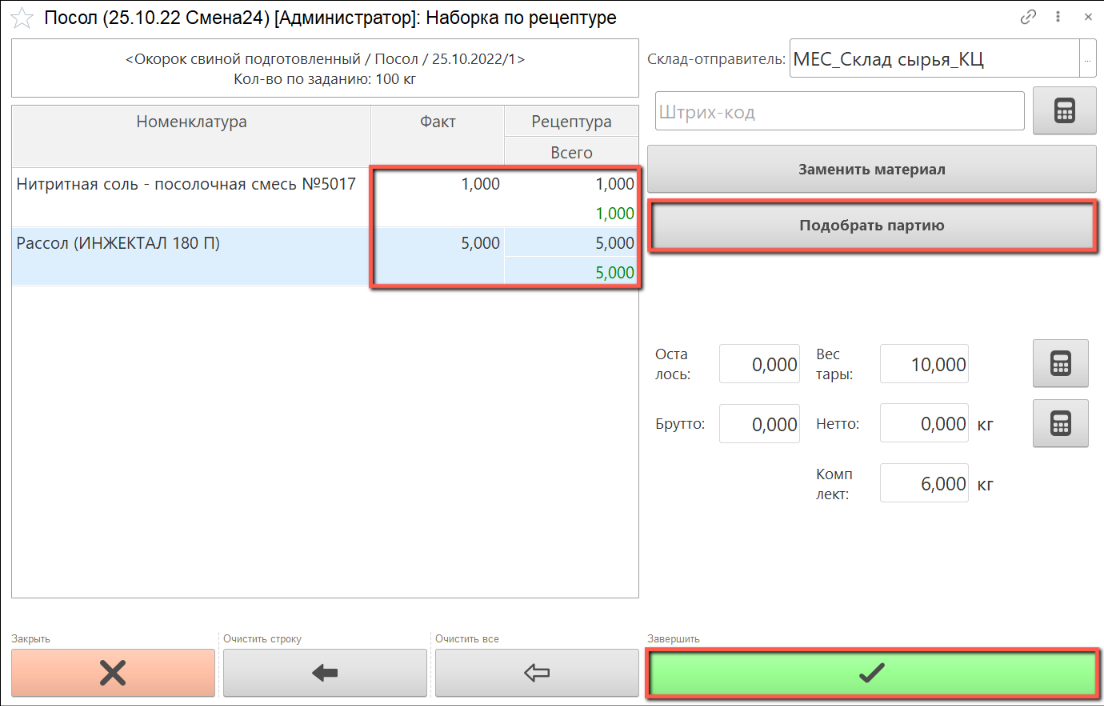Click the Брутто weight field
Image resolution: width=1104 pixels, height=706 pixels.
[x=759, y=424]
